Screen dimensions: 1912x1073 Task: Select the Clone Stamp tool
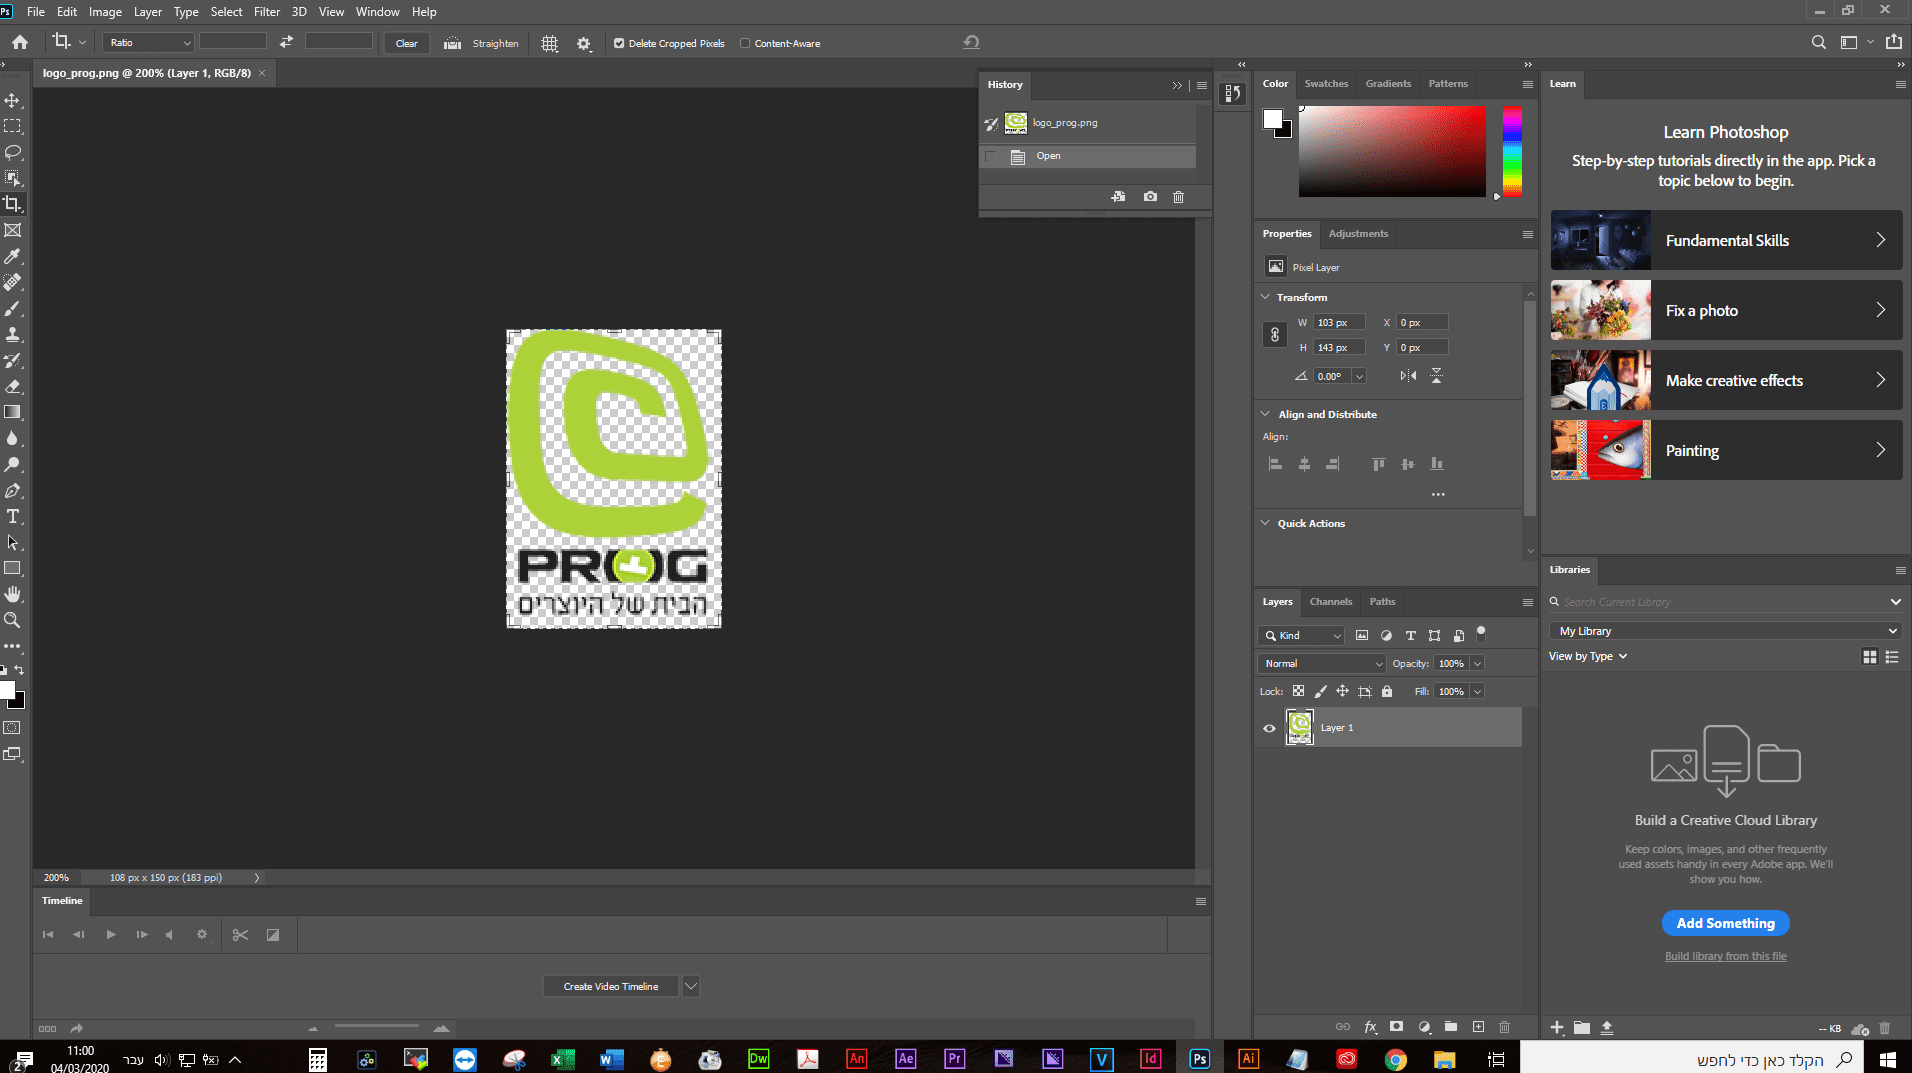coord(13,335)
